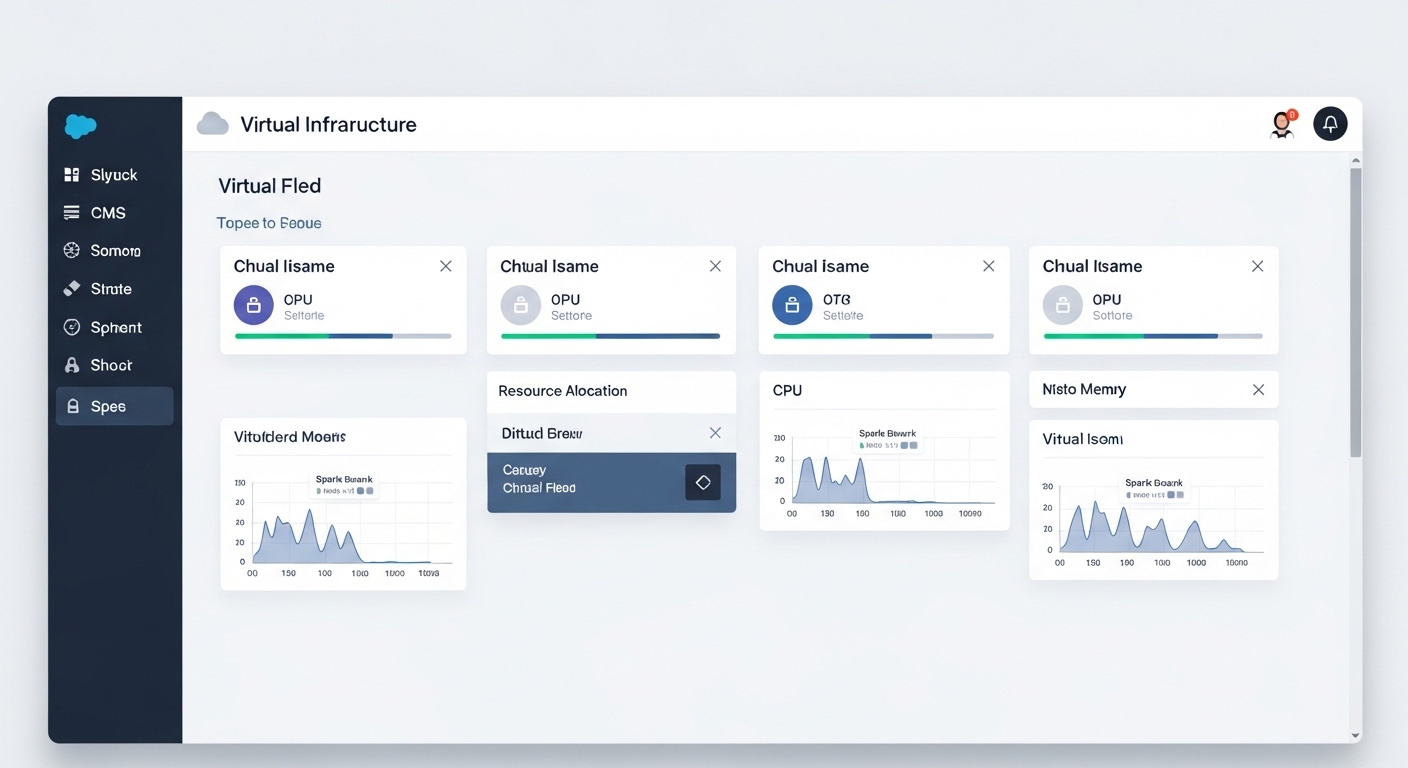Dismiss the Dittud Brew entry

pos(715,433)
